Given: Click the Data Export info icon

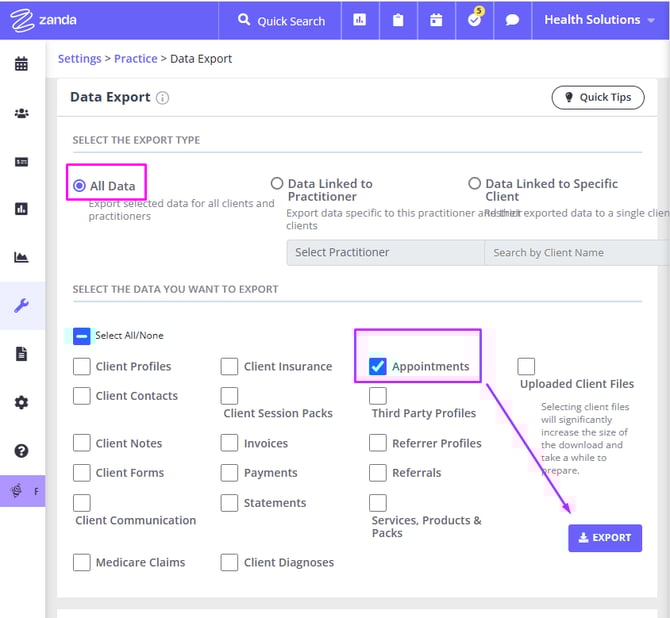Looking at the screenshot, I should (163, 98).
